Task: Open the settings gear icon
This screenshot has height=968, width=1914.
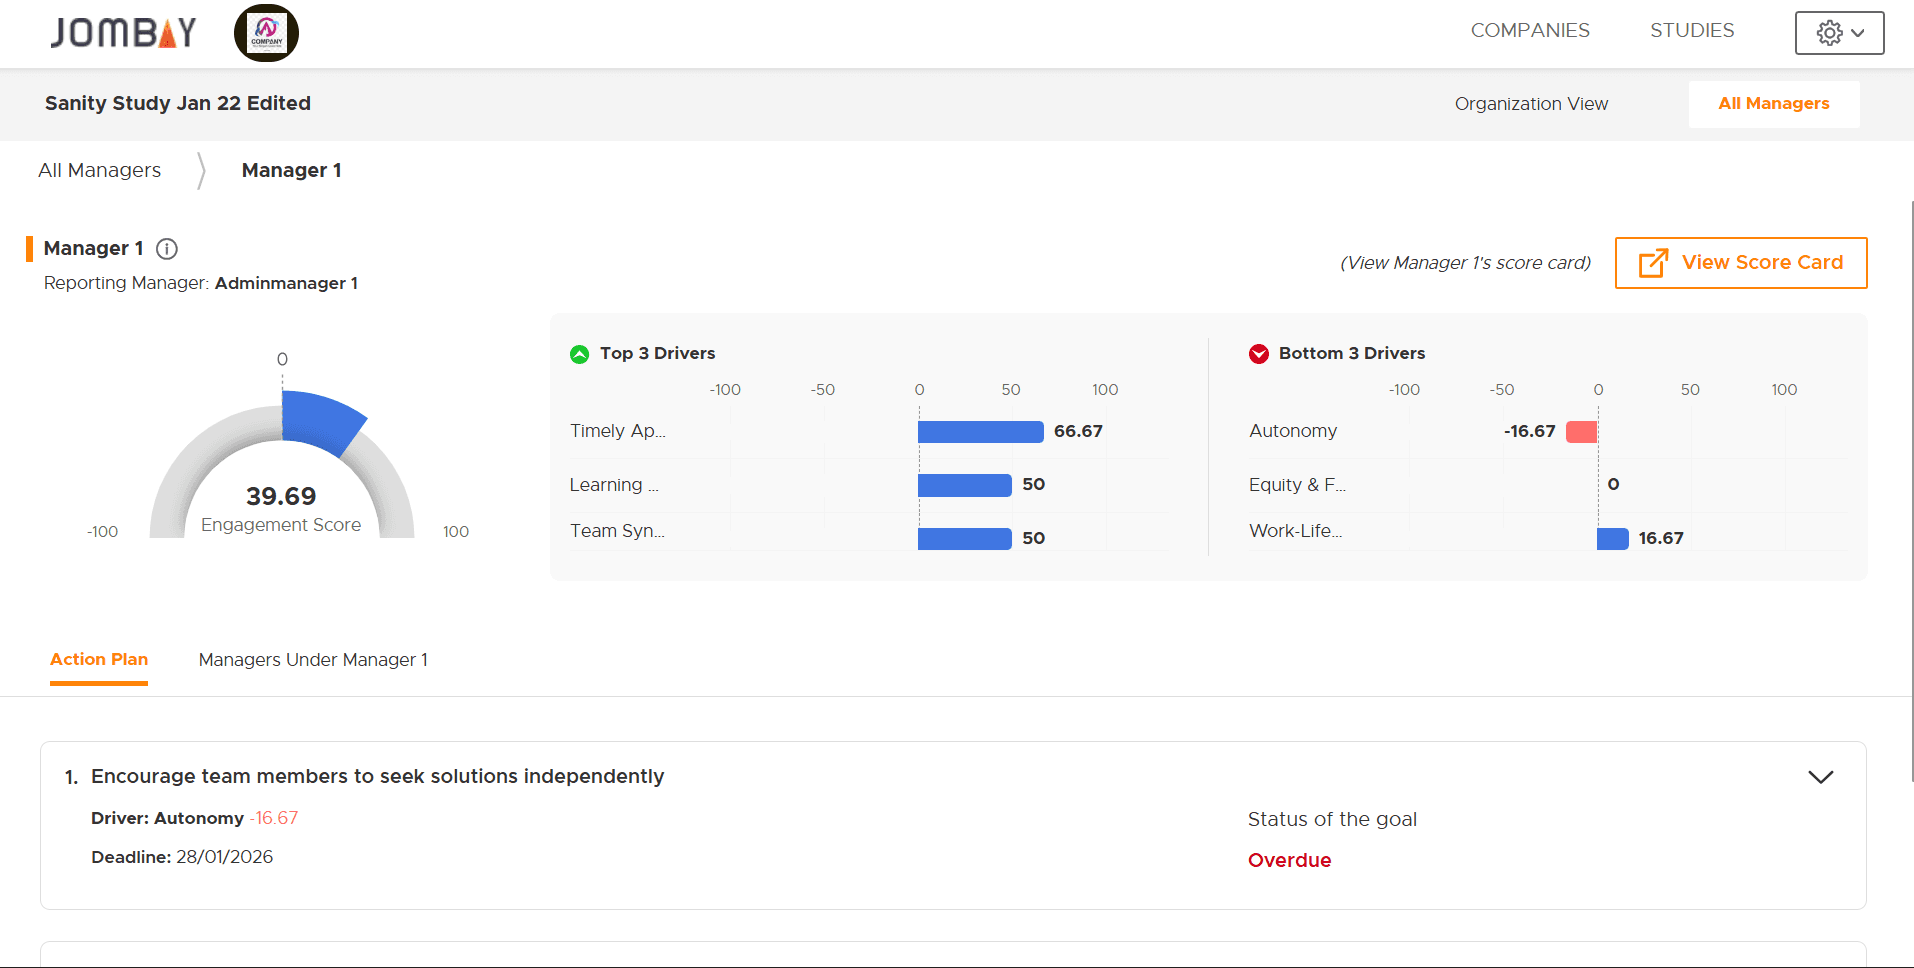Action: pyautogui.click(x=1828, y=32)
